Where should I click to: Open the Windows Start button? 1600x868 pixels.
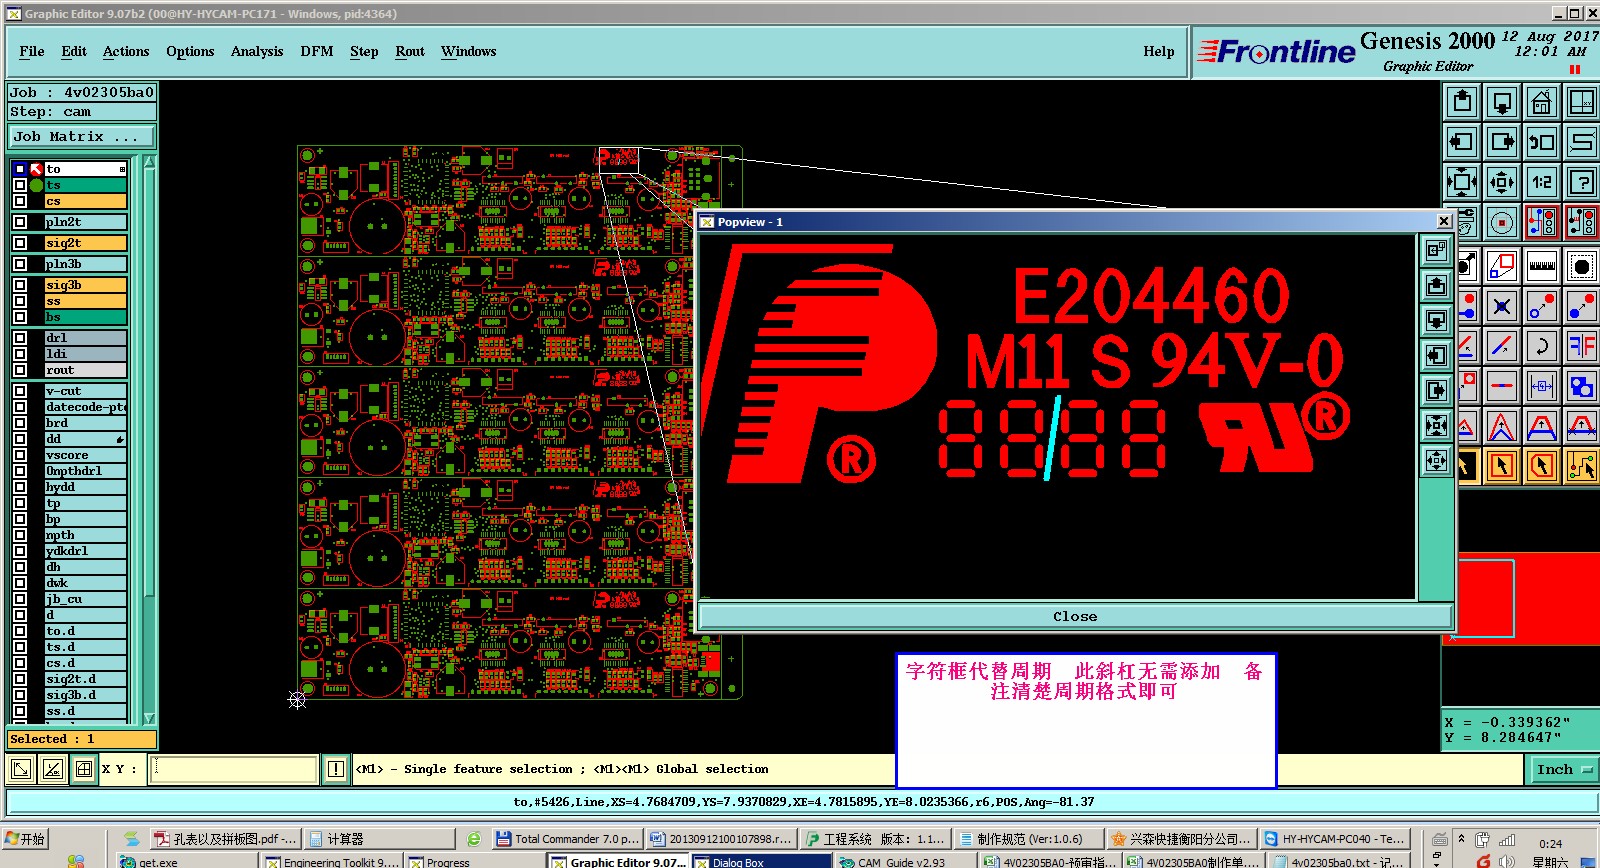pyautogui.click(x=26, y=839)
